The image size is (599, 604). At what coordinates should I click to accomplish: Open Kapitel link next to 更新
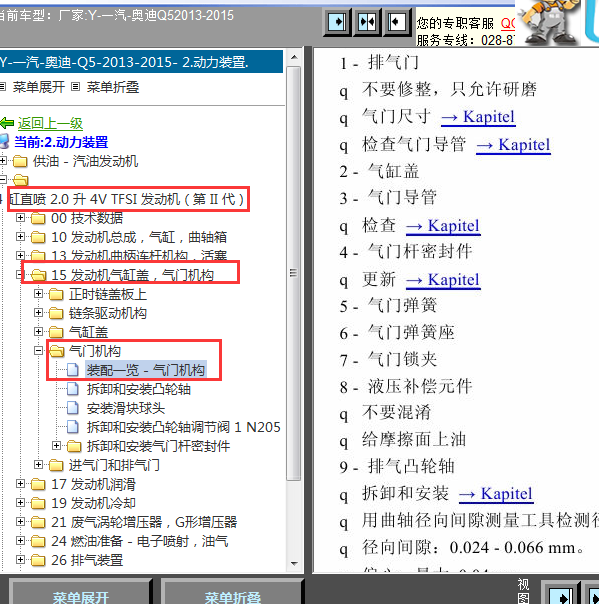pos(443,280)
